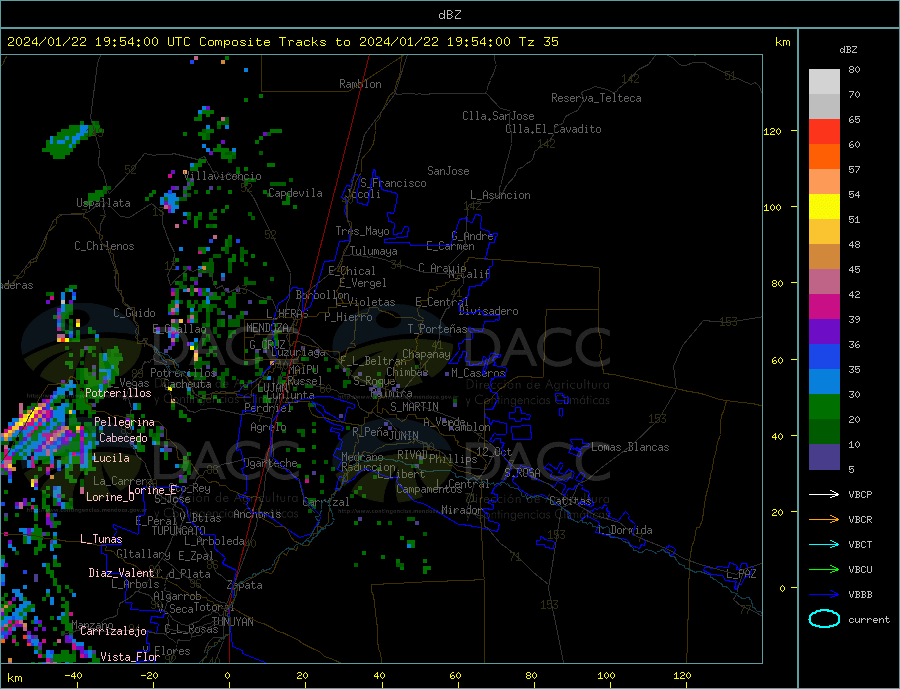Click the dBZ title at top

pos(449,15)
